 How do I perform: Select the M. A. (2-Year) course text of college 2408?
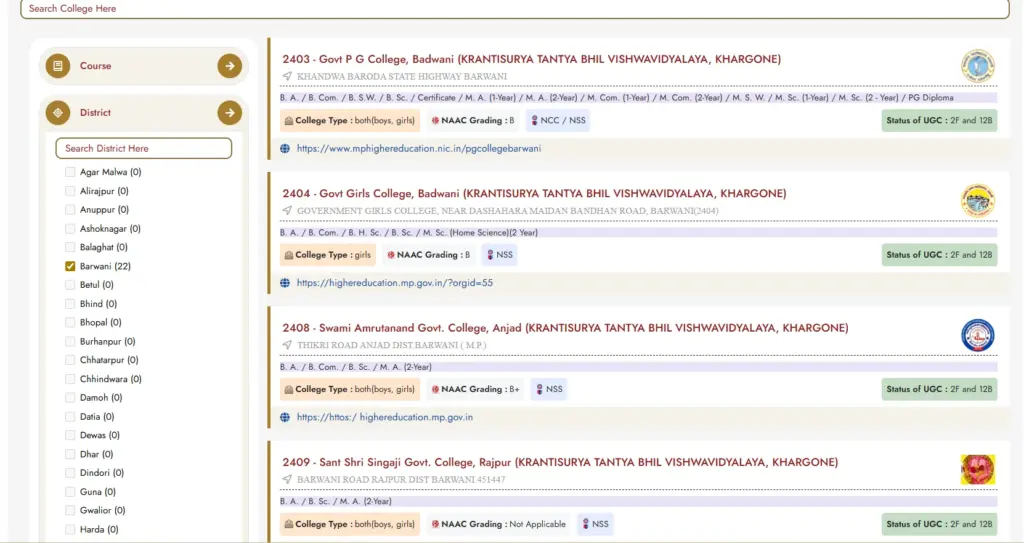[404, 367]
